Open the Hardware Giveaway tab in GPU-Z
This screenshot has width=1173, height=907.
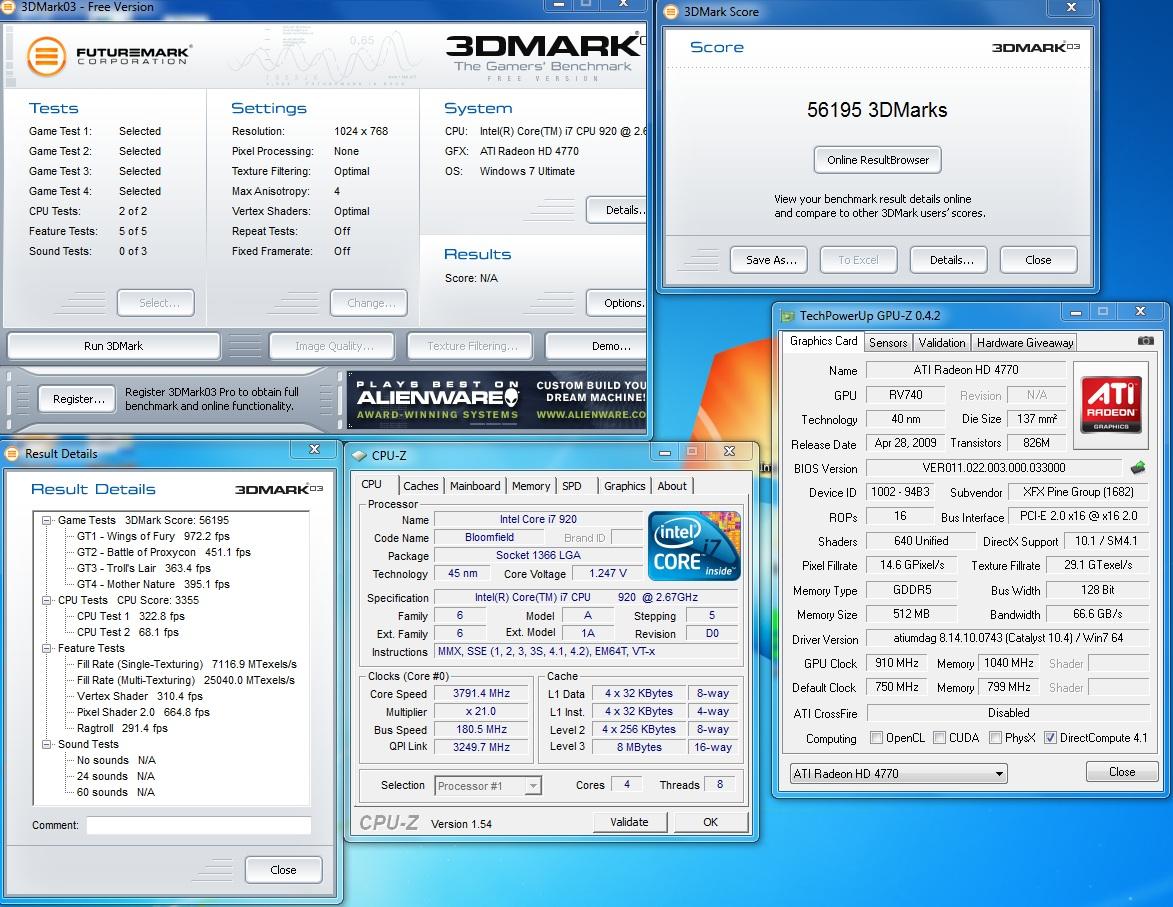click(1025, 343)
